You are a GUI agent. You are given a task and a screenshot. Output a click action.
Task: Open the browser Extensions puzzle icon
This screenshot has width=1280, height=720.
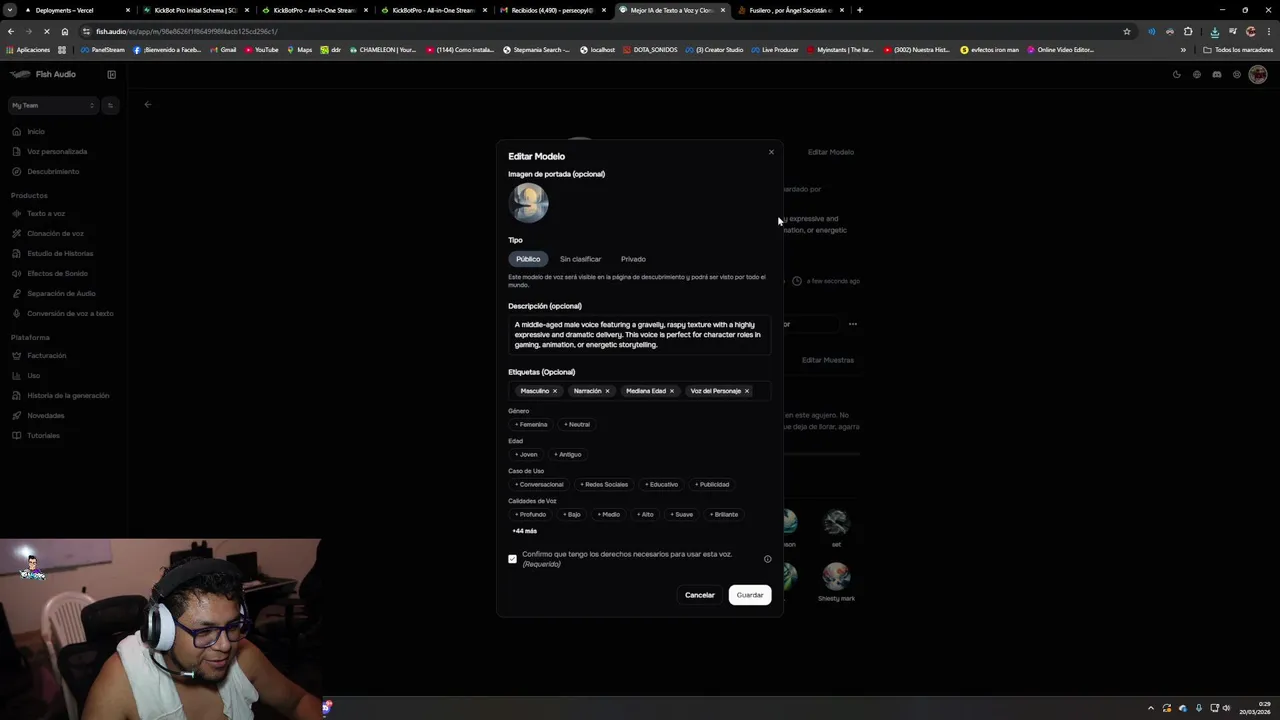coord(1188,31)
